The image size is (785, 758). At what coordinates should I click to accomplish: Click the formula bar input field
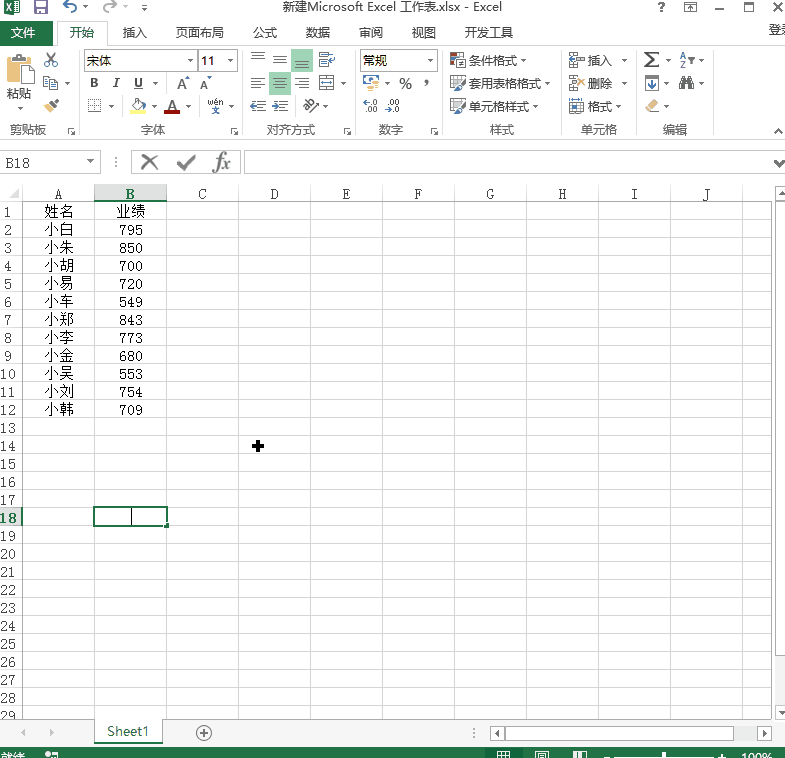pyautogui.click(x=508, y=163)
